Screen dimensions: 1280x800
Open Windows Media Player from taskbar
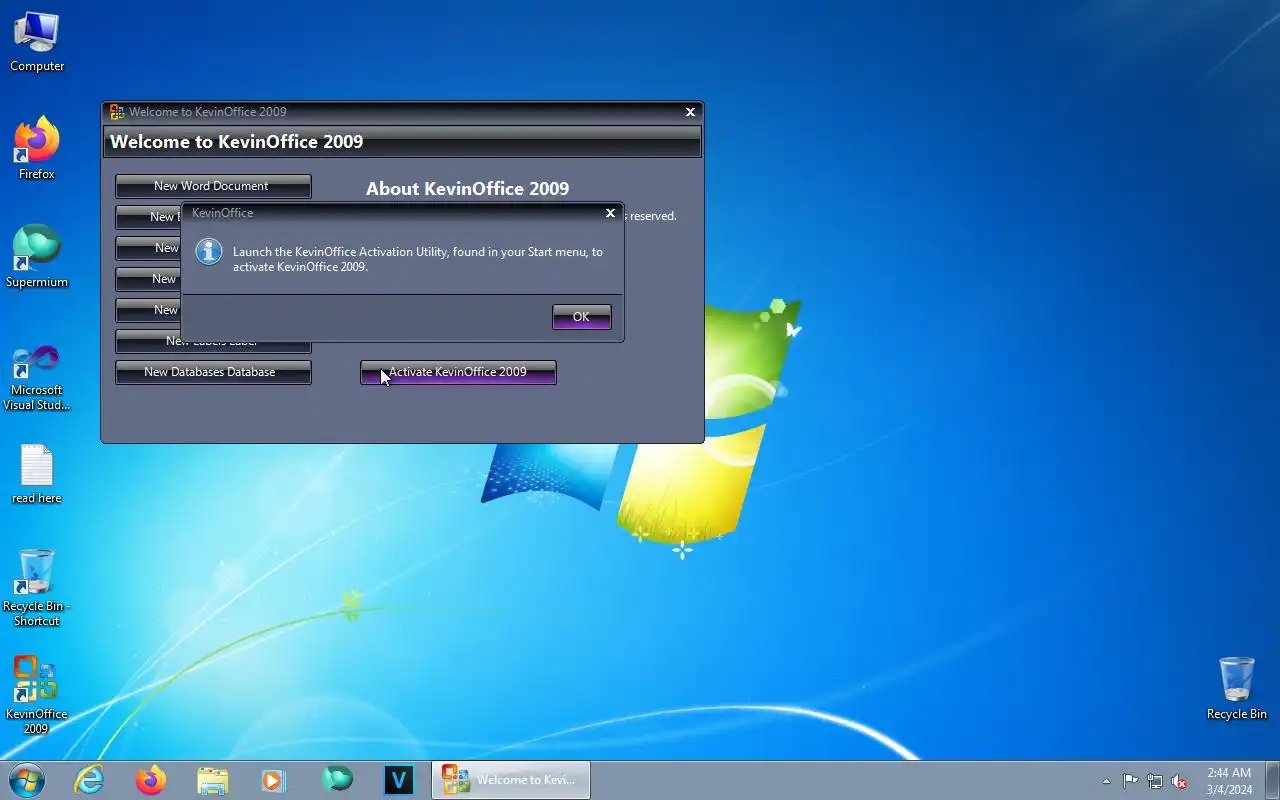274,780
